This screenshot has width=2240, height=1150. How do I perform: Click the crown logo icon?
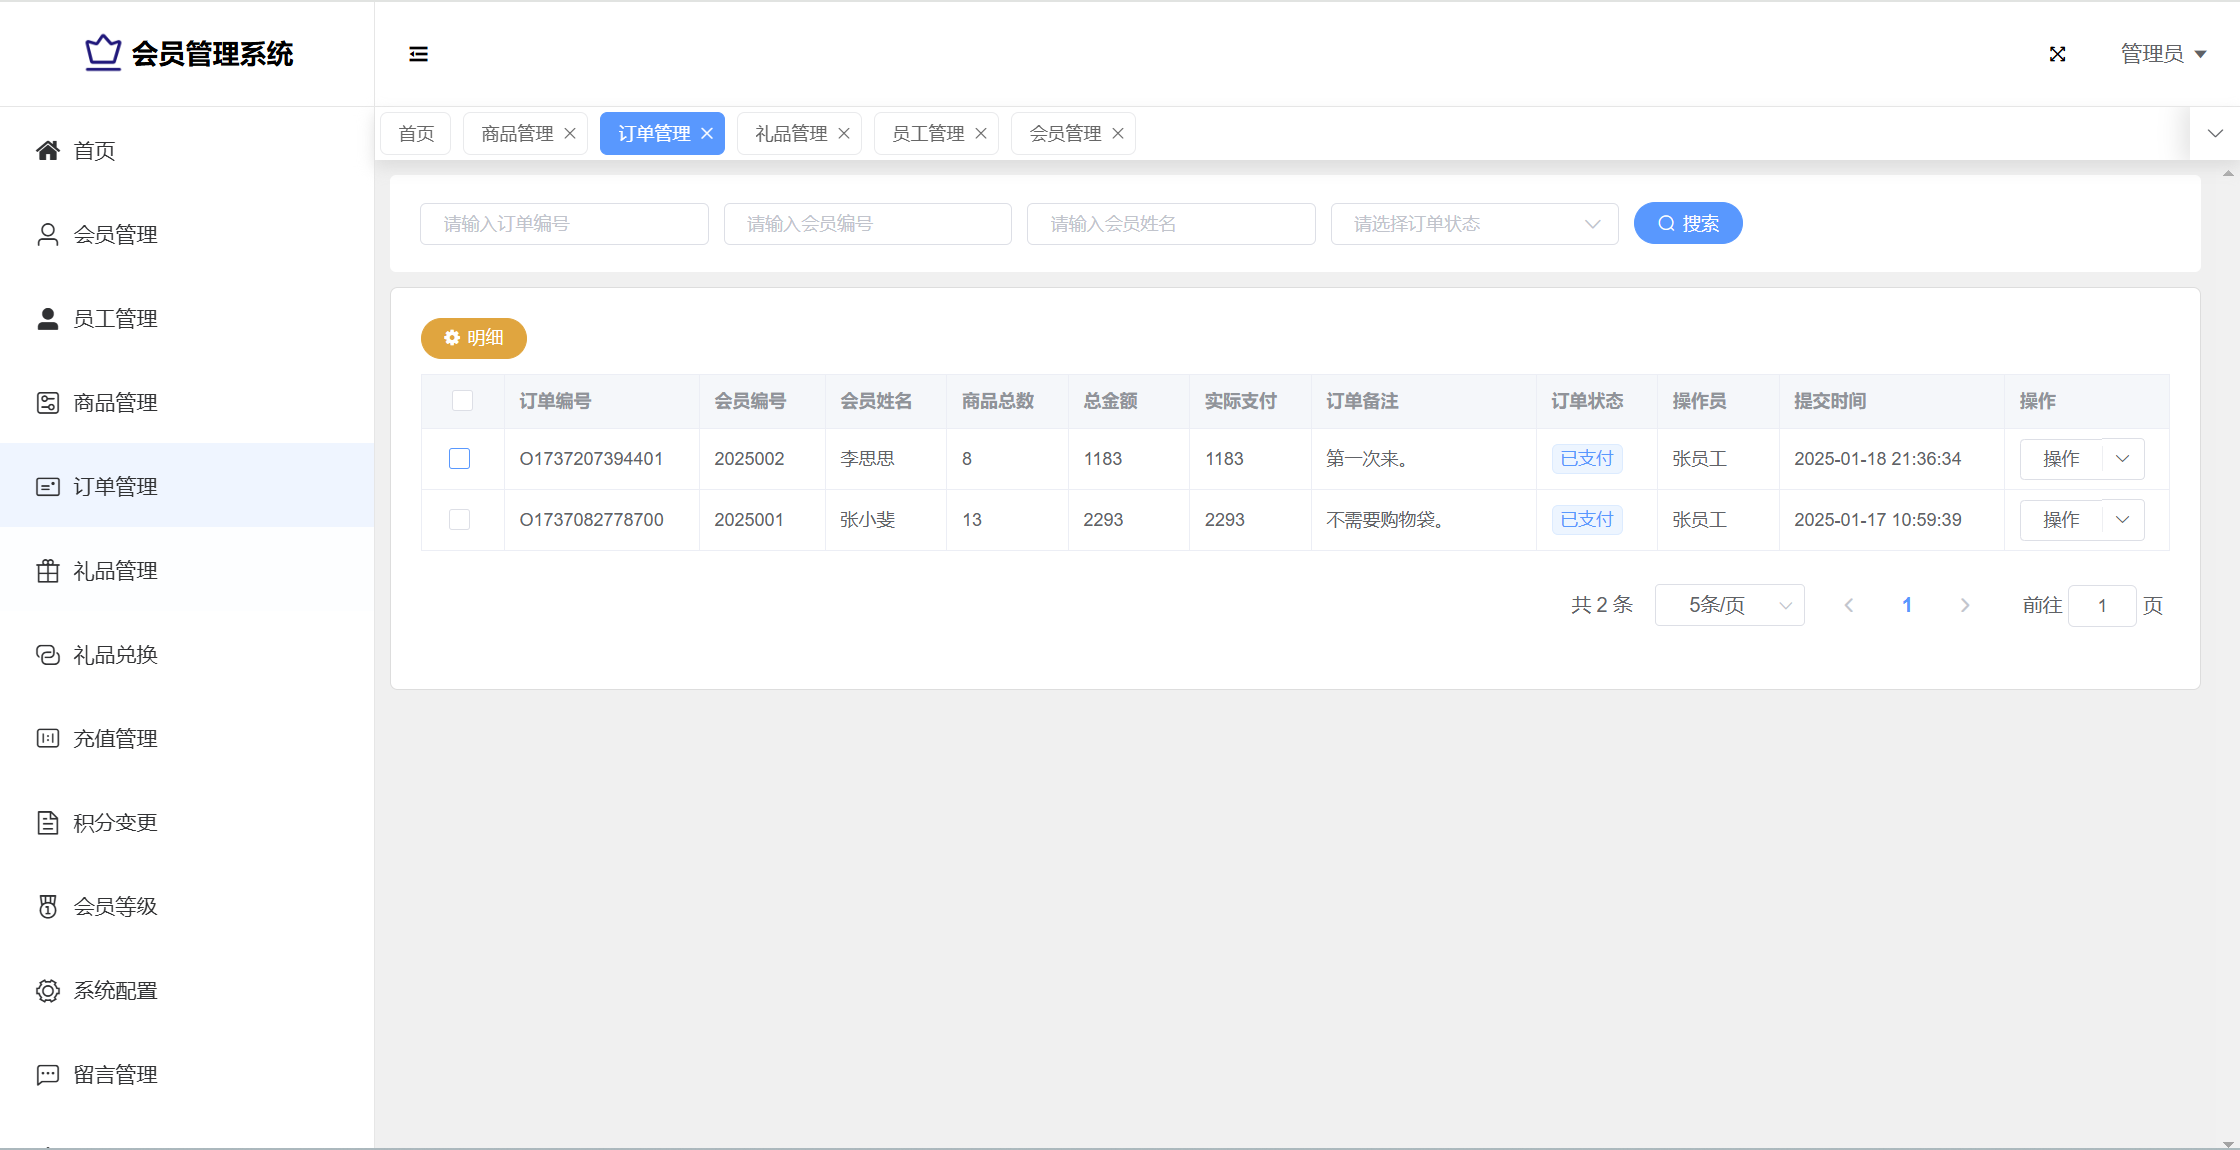pyautogui.click(x=102, y=53)
